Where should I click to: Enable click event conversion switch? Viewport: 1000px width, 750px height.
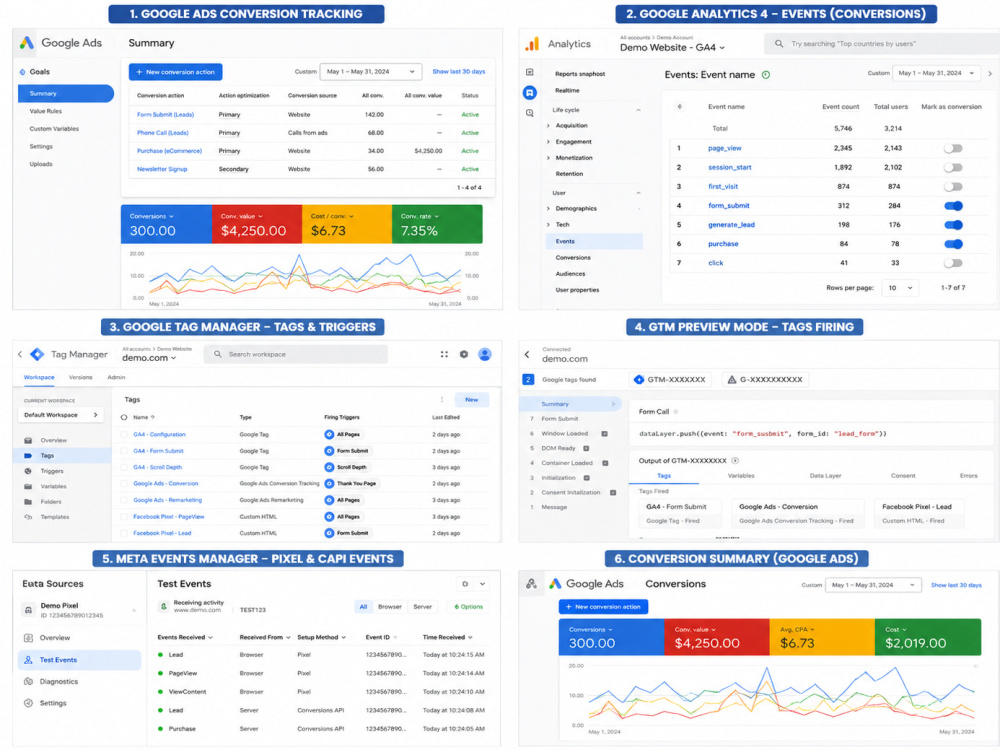[x=953, y=263]
